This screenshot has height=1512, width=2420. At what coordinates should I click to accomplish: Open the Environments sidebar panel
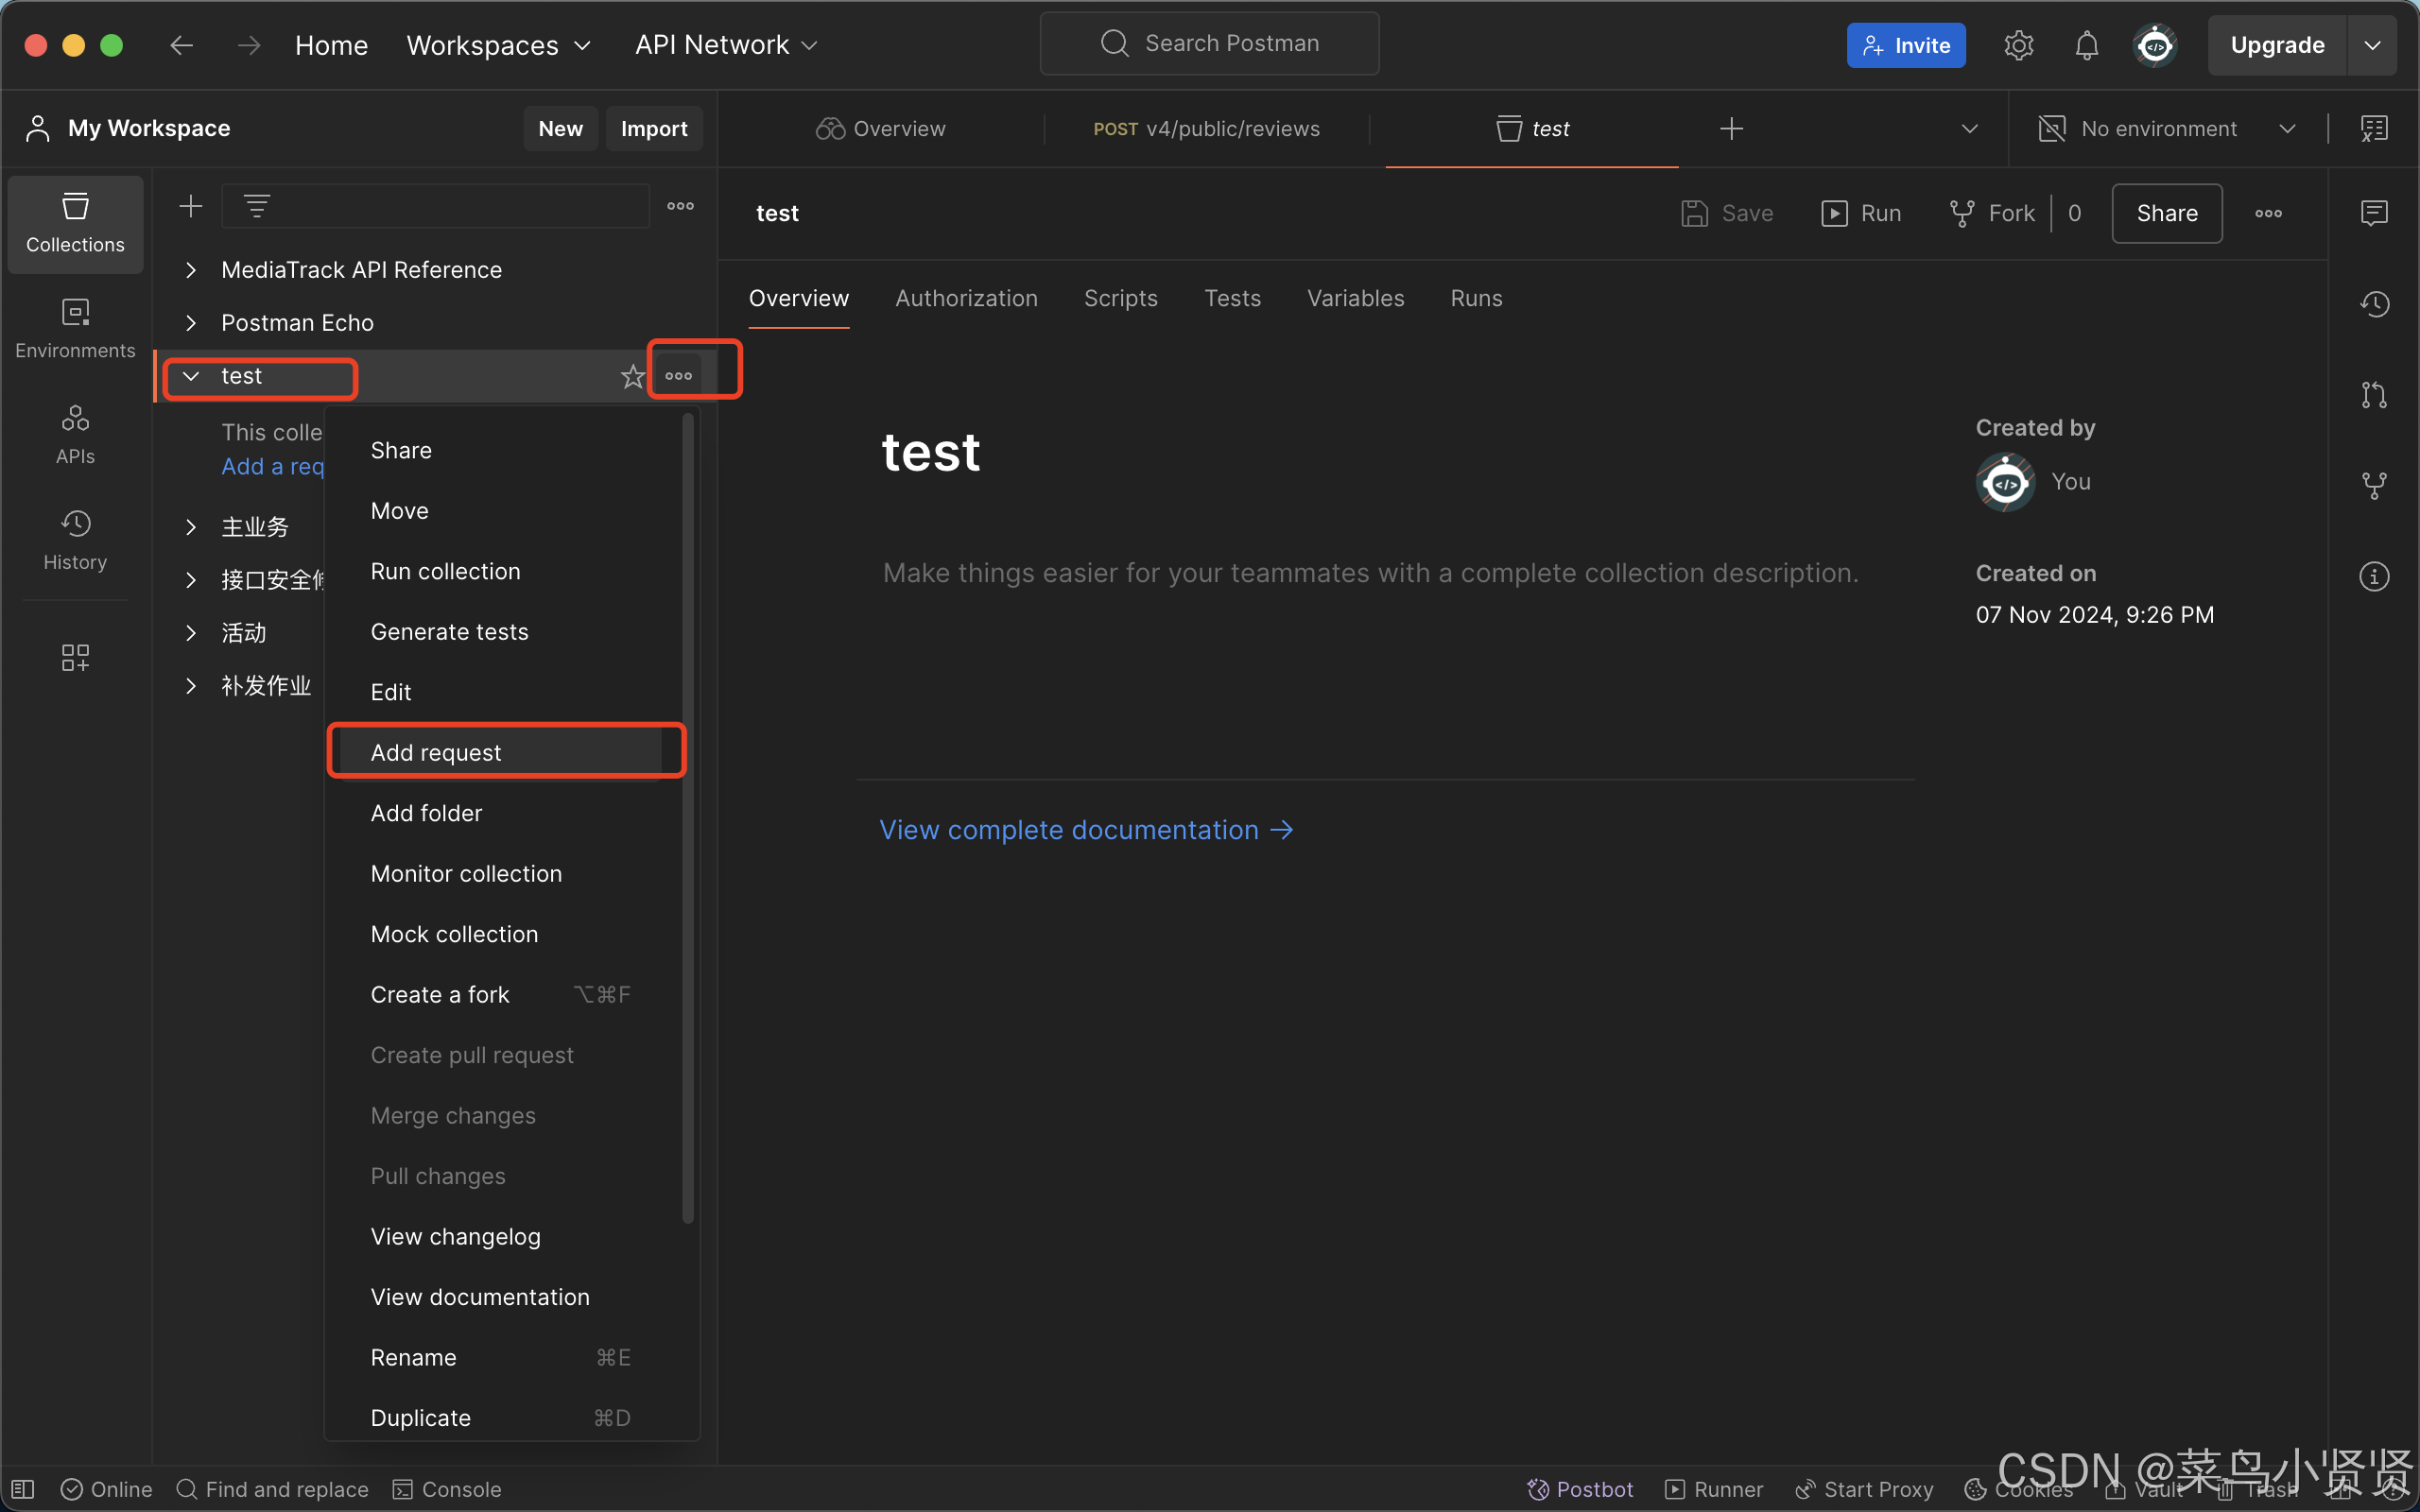click(x=75, y=327)
